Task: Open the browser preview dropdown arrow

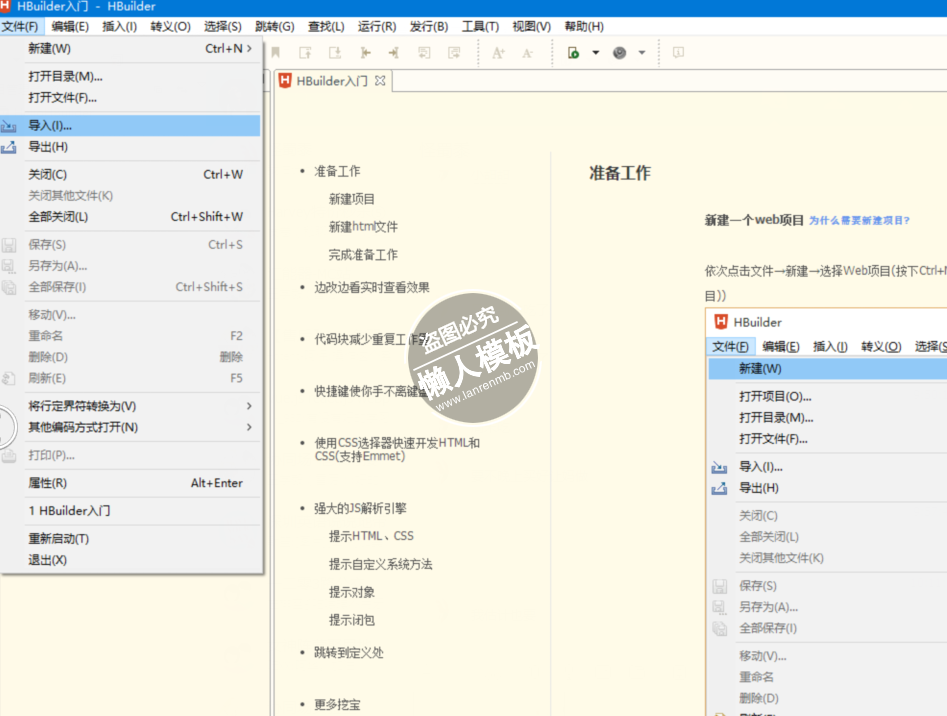Action: pyautogui.click(x=642, y=53)
